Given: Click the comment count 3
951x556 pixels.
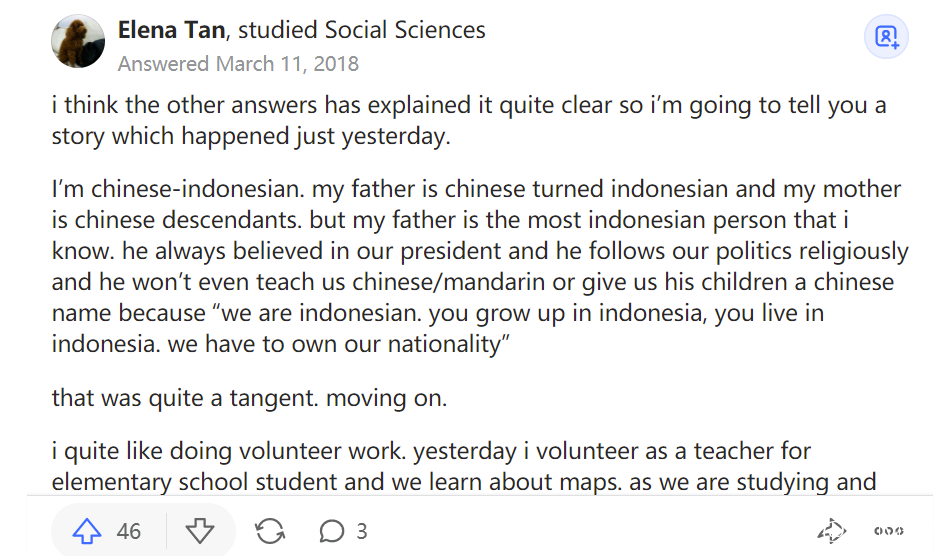Looking at the screenshot, I should tap(362, 531).
